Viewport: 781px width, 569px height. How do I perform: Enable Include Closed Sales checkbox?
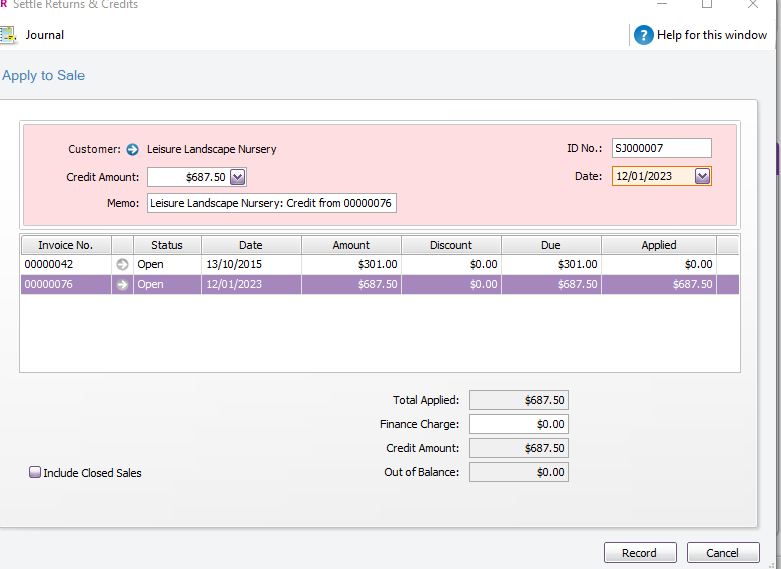point(35,472)
